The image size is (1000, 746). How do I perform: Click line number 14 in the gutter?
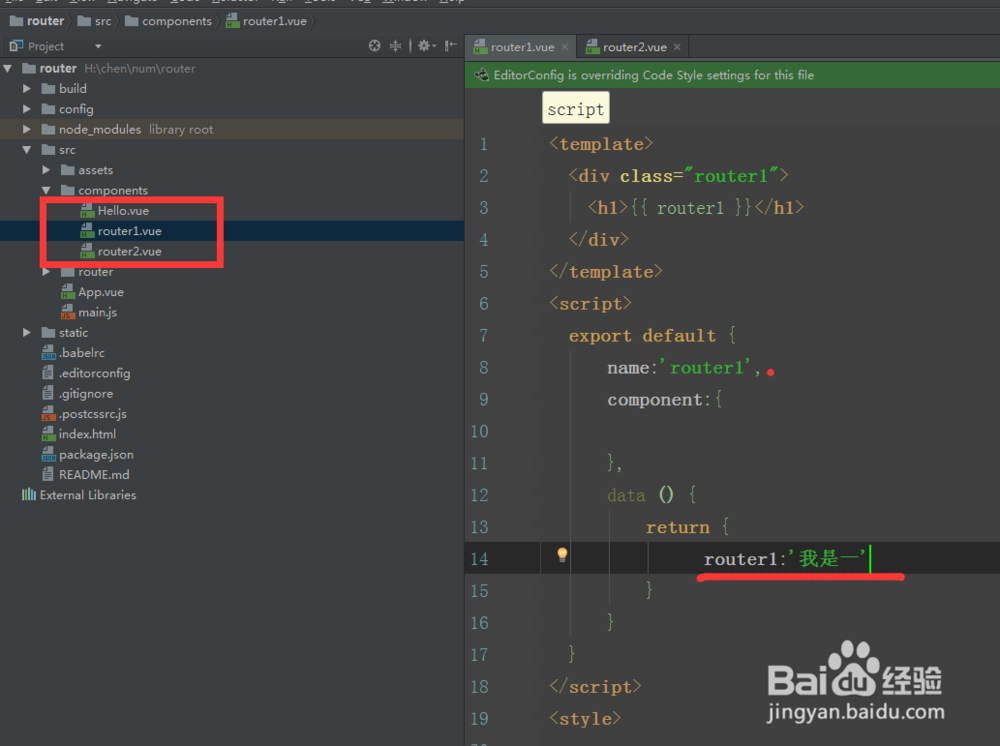[479, 559]
